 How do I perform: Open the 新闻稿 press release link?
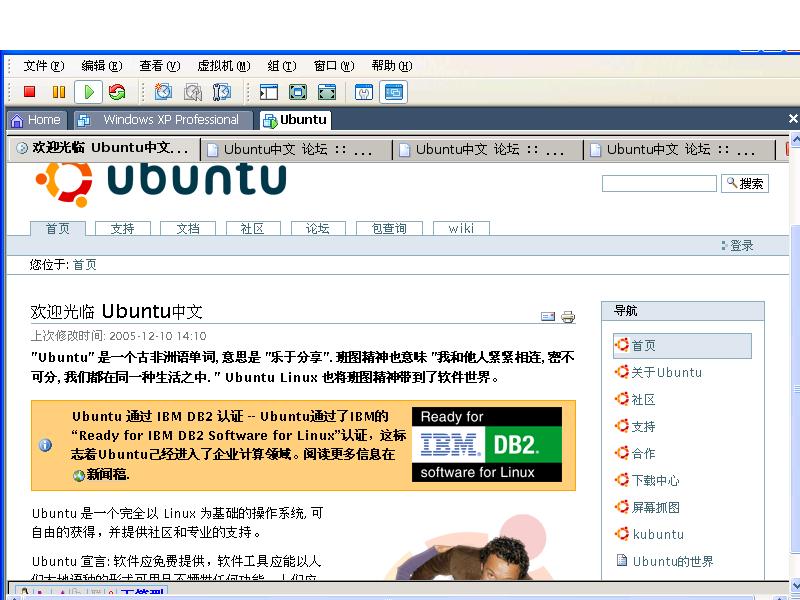pos(108,474)
